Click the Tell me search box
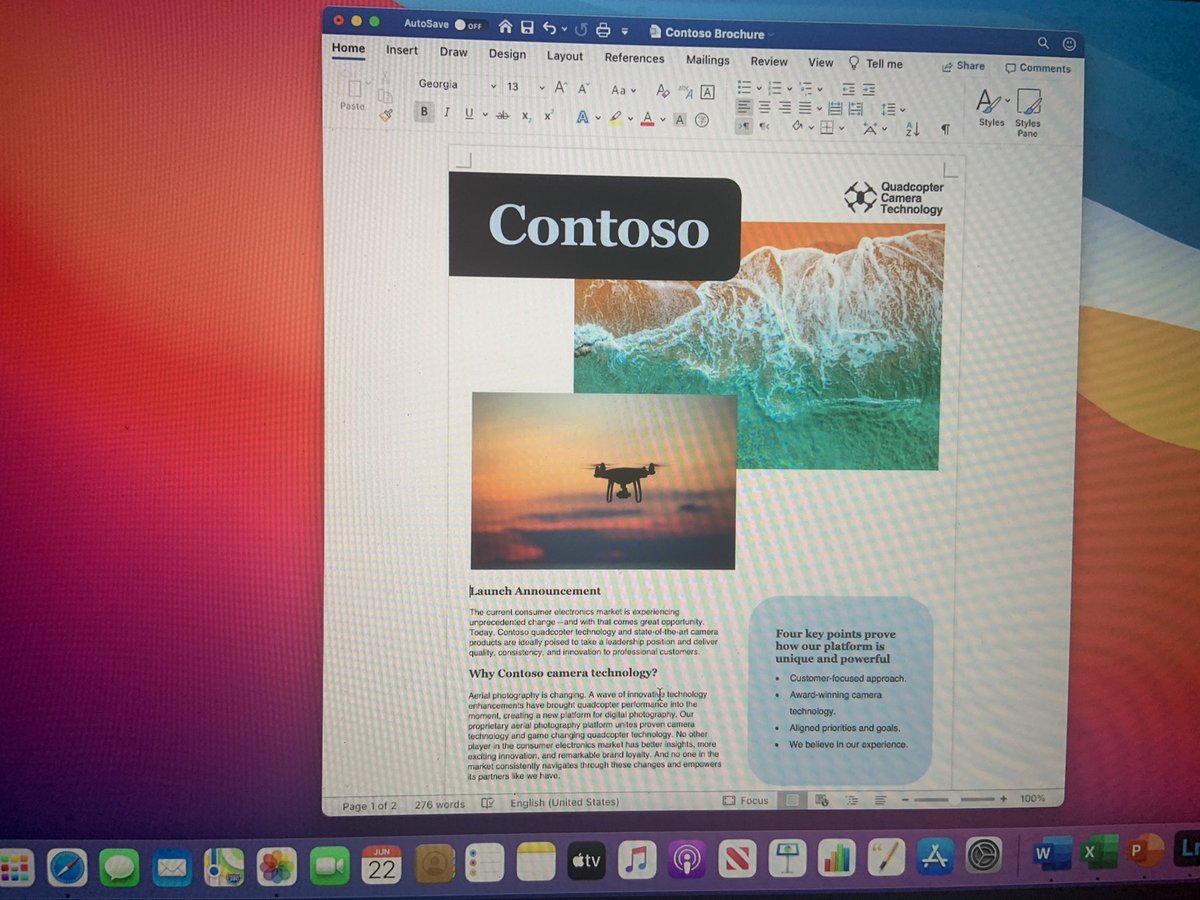 (876, 63)
